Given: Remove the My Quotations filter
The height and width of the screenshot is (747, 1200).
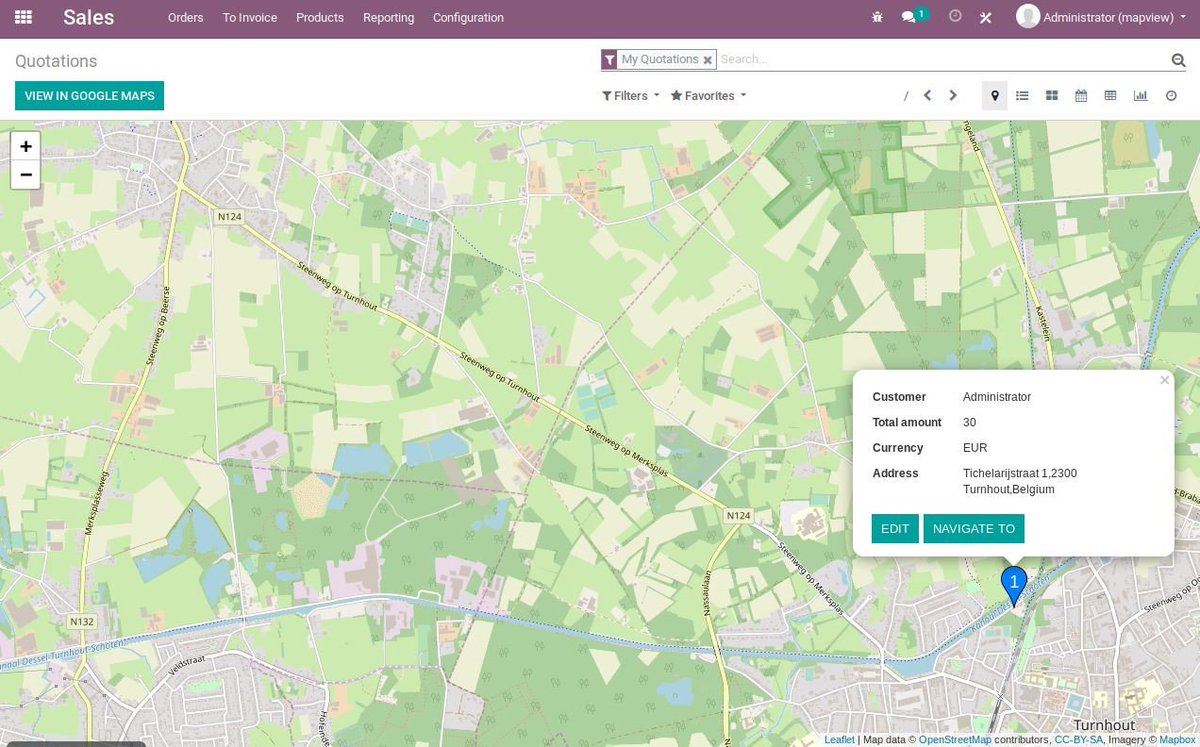Looking at the screenshot, I should 707,59.
